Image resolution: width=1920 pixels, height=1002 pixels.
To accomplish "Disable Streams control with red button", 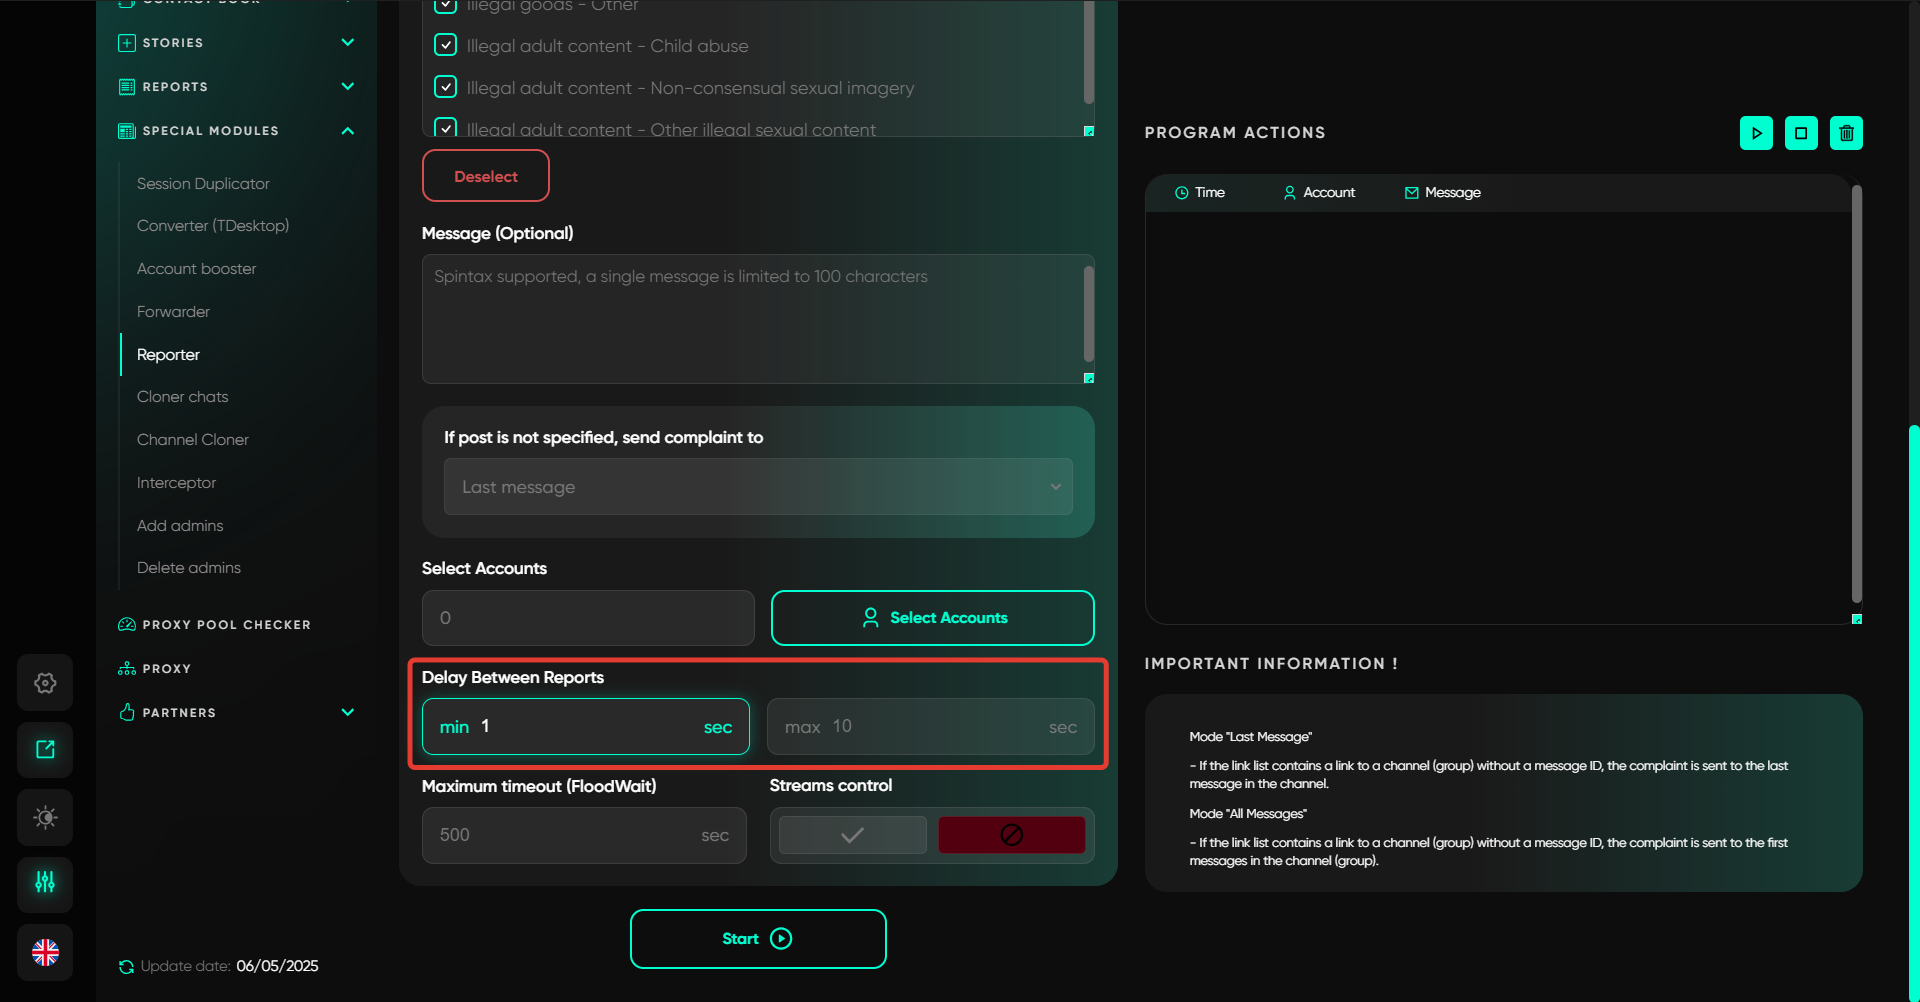I will (x=1011, y=835).
